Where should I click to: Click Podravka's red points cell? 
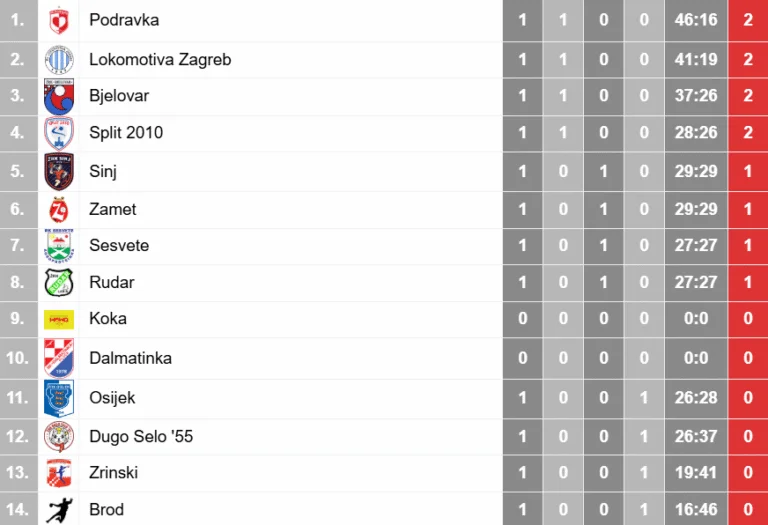(x=748, y=20)
